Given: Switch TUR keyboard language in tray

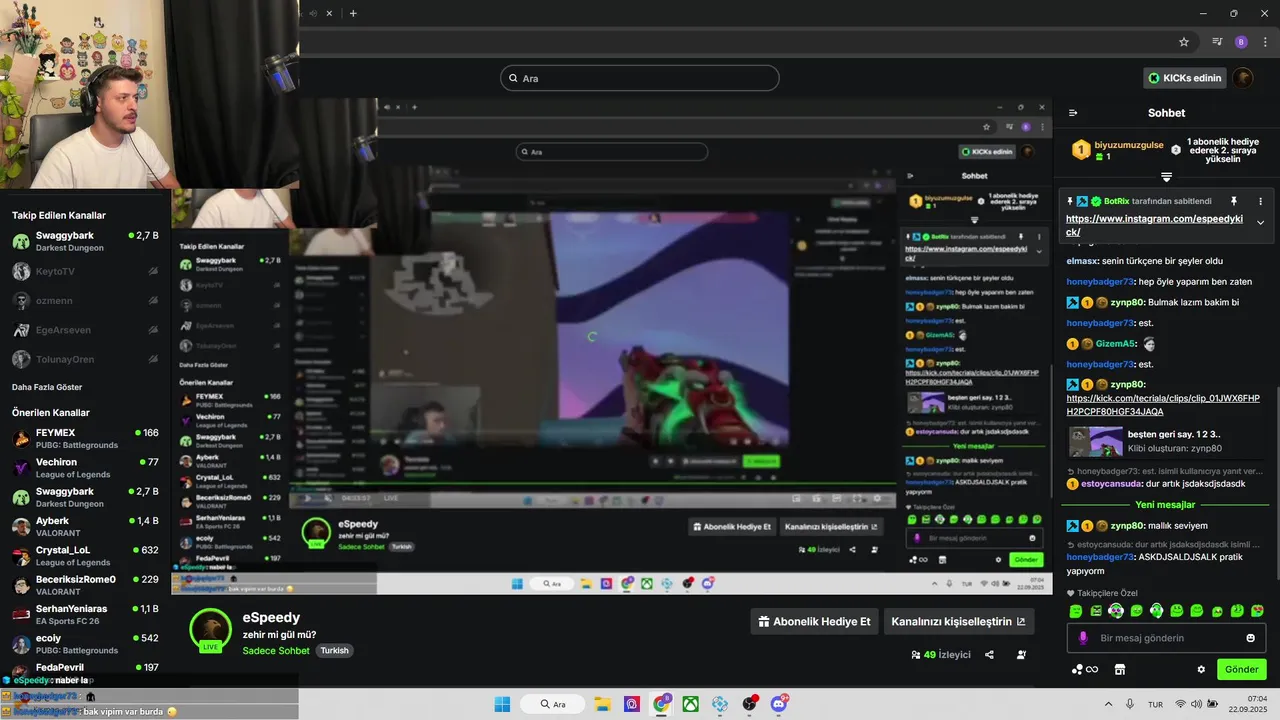Looking at the screenshot, I should tap(1155, 704).
